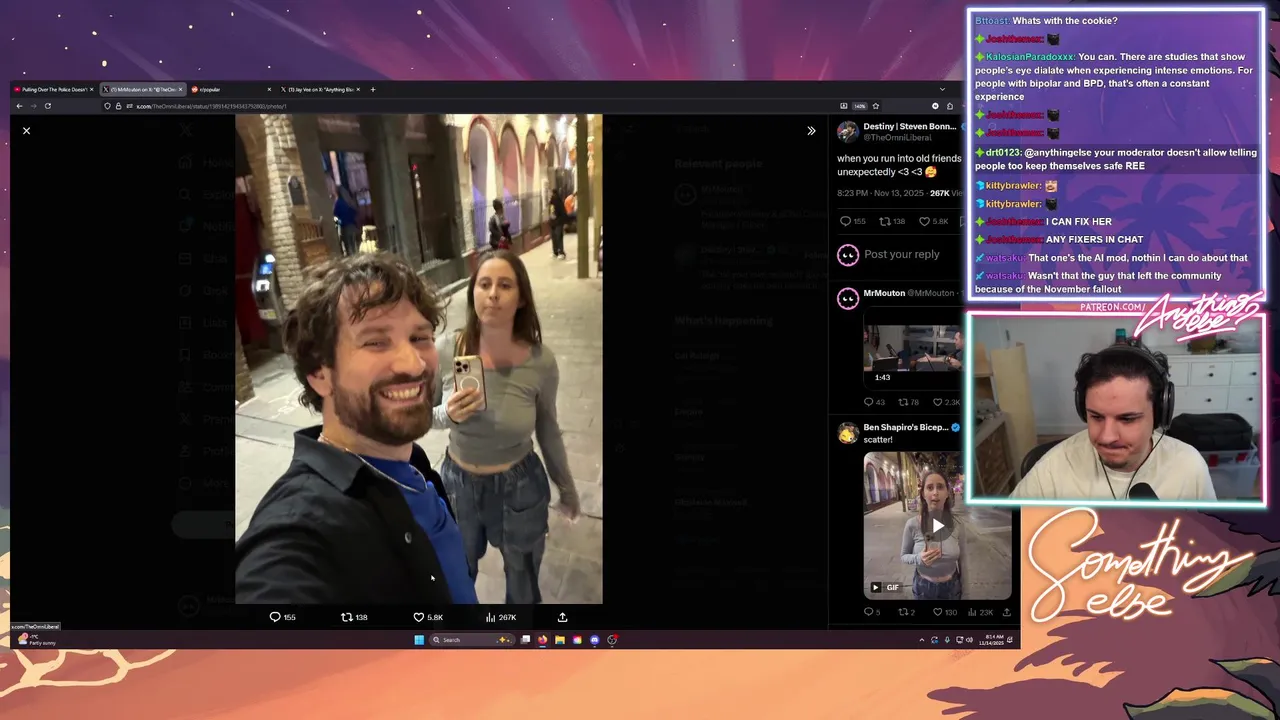Go back with the browser back arrow
Image resolution: width=1280 pixels, height=720 pixels.
tap(19, 106)
